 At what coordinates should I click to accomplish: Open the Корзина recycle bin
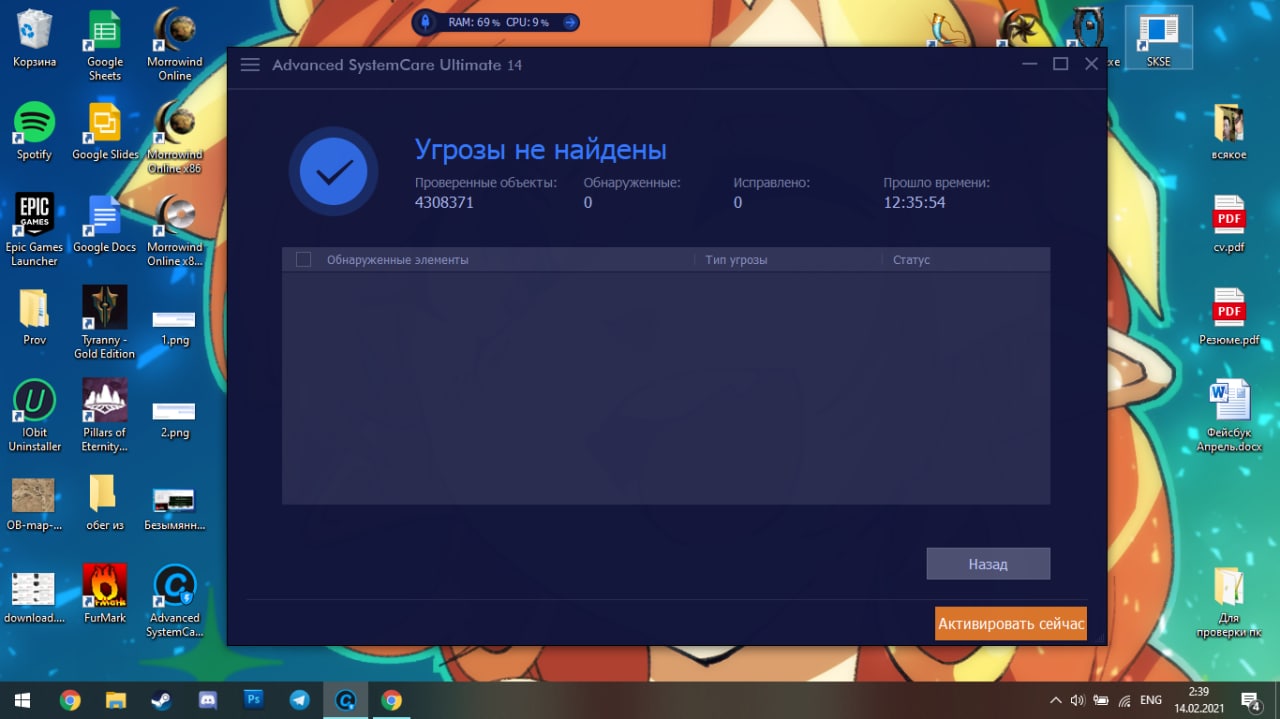point(34,39)
